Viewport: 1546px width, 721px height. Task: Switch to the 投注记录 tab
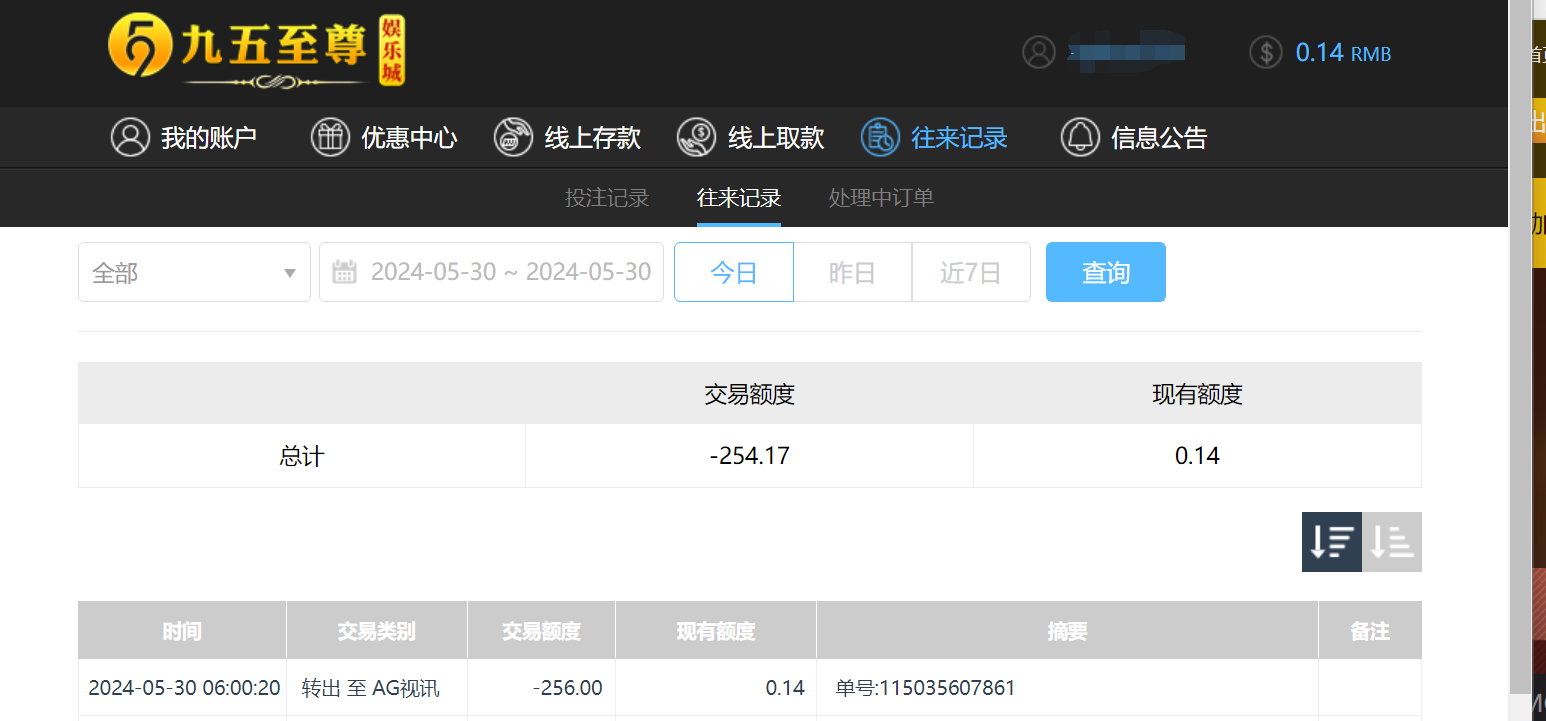click(607, 198)
